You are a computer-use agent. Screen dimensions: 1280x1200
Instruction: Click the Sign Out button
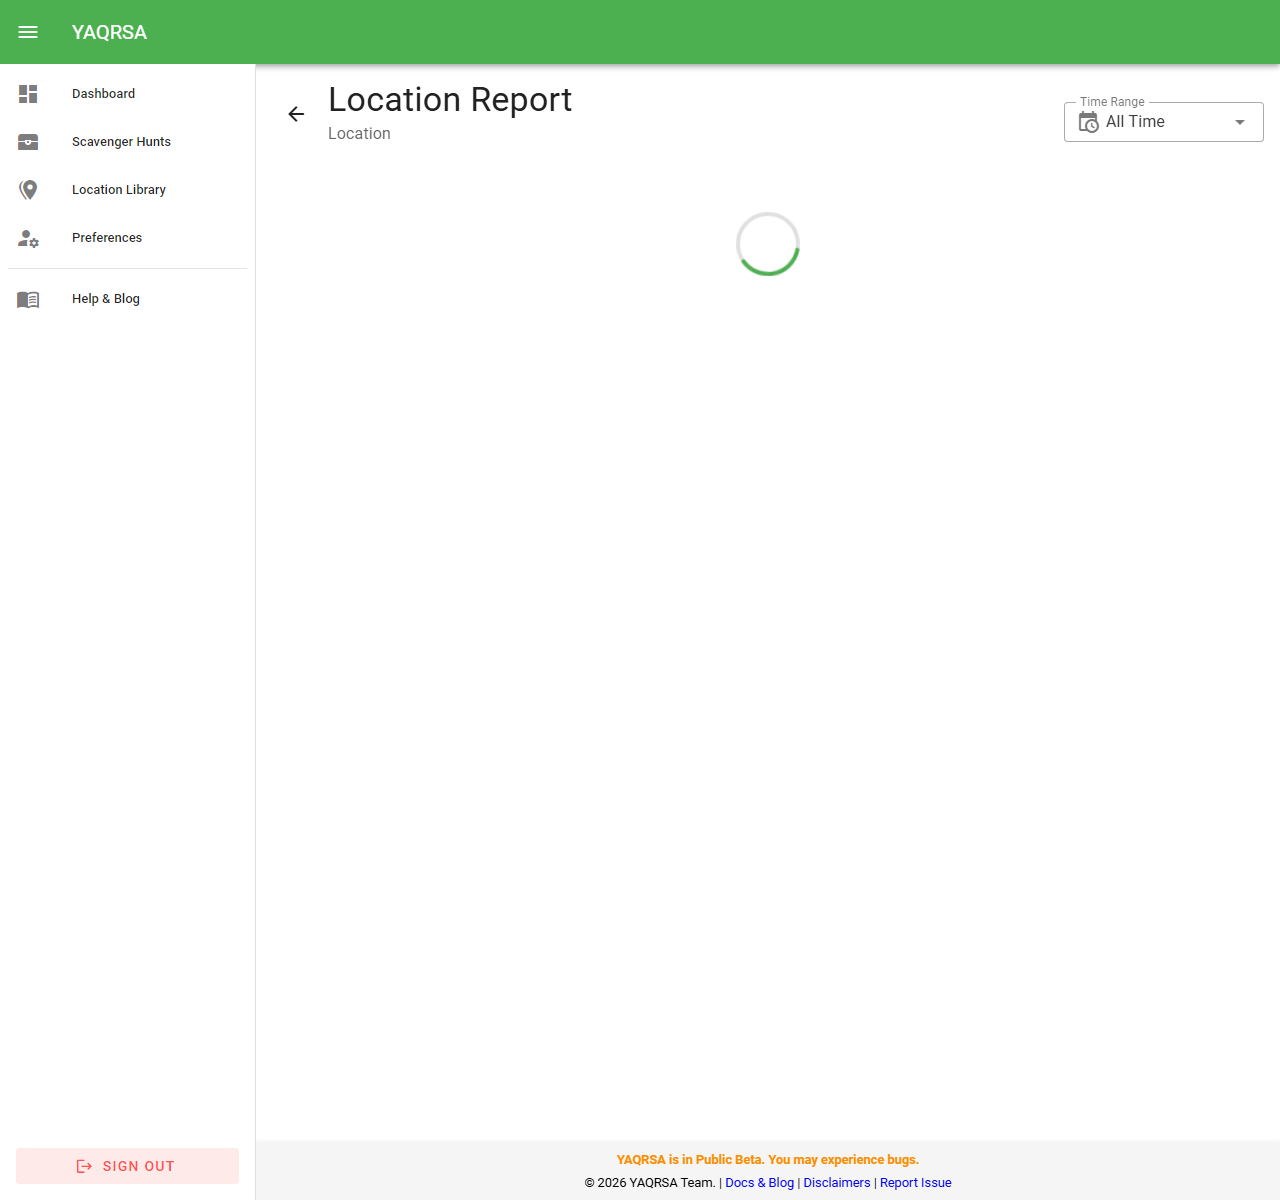coord(128,1166)
